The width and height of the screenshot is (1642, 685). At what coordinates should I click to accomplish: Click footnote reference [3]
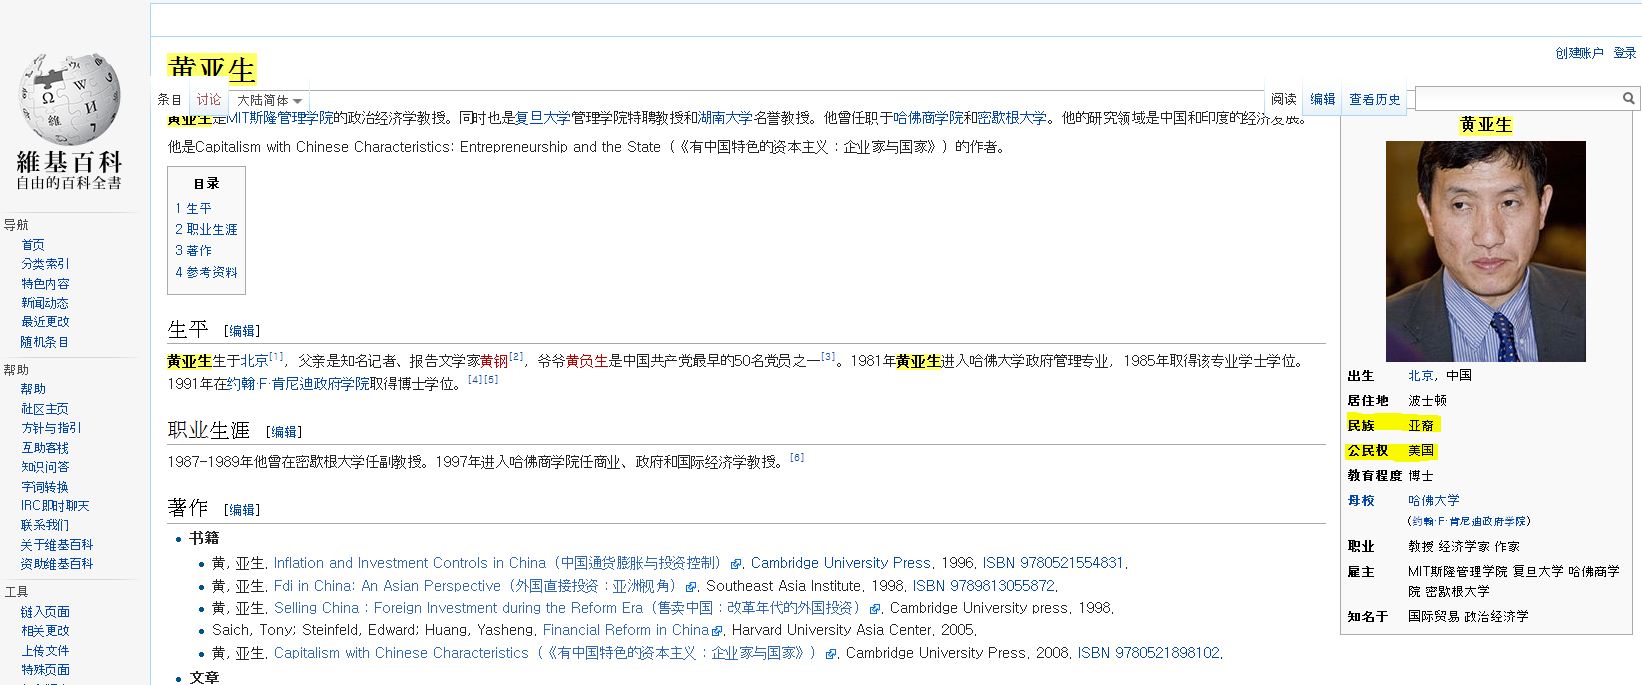pyautogui.click(x=828, y=356)
